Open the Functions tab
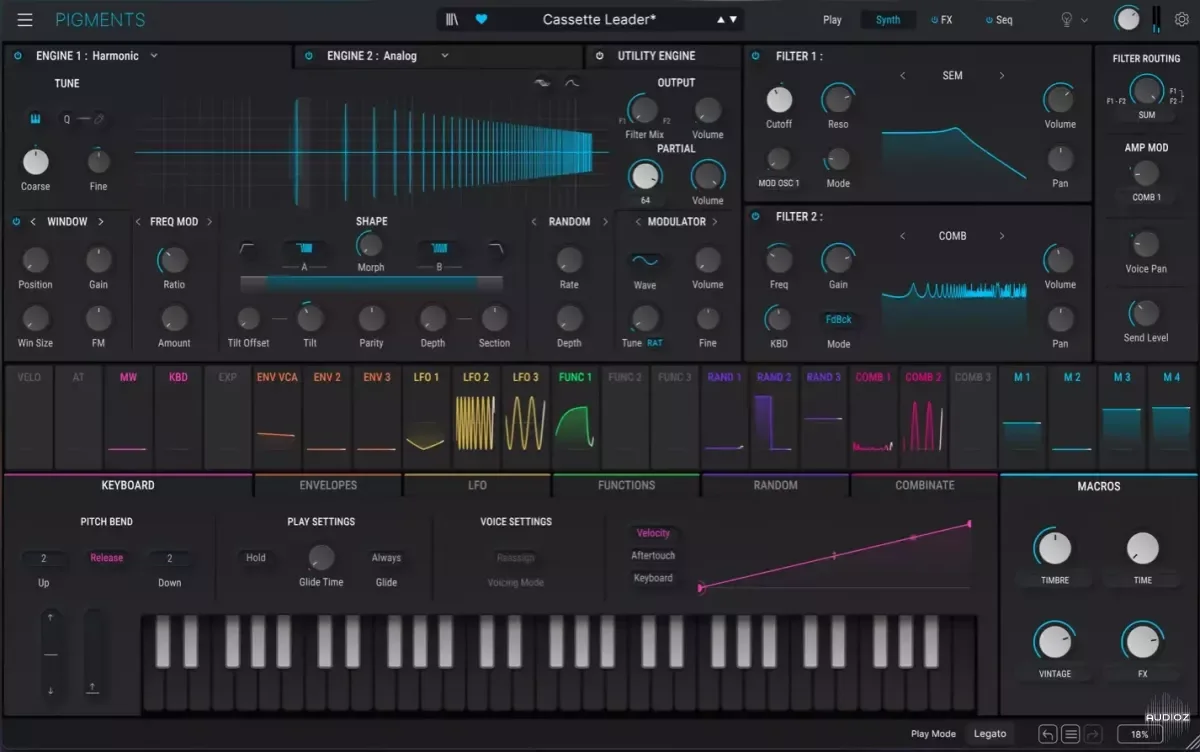This screenshot has width=1200, height=752. 626,485
